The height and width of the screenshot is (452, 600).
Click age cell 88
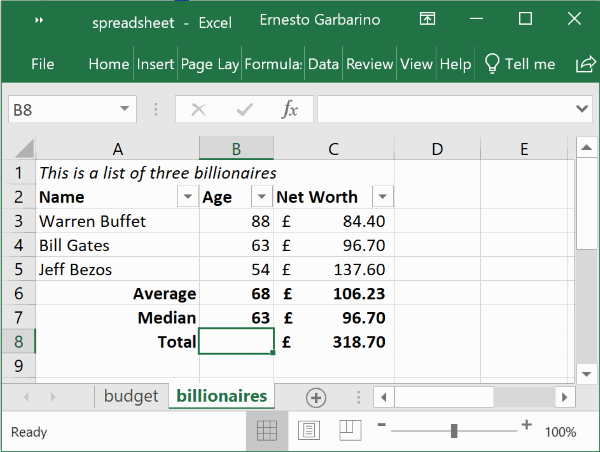tap(236, 221)
